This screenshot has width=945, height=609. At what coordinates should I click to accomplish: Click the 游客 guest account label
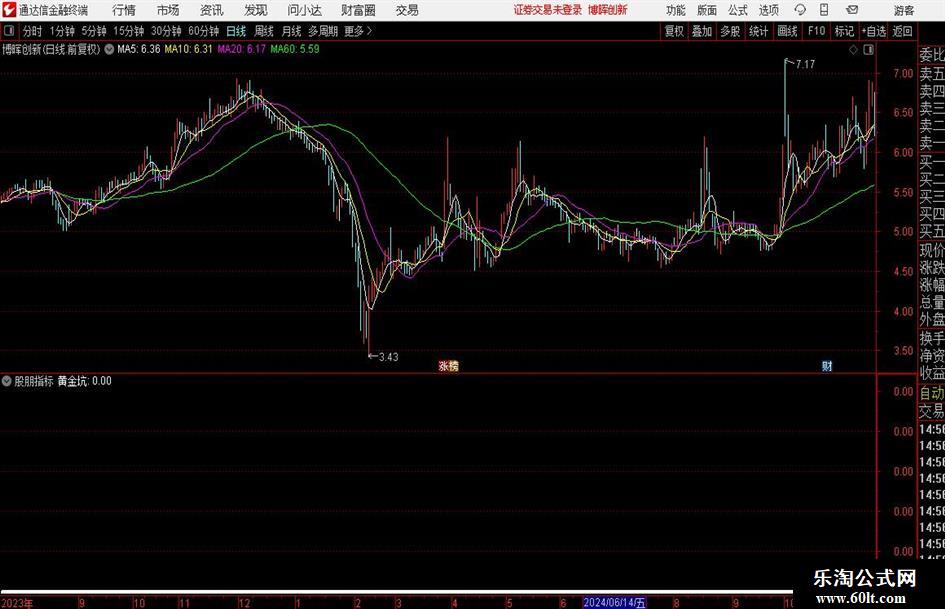[904, 10]
